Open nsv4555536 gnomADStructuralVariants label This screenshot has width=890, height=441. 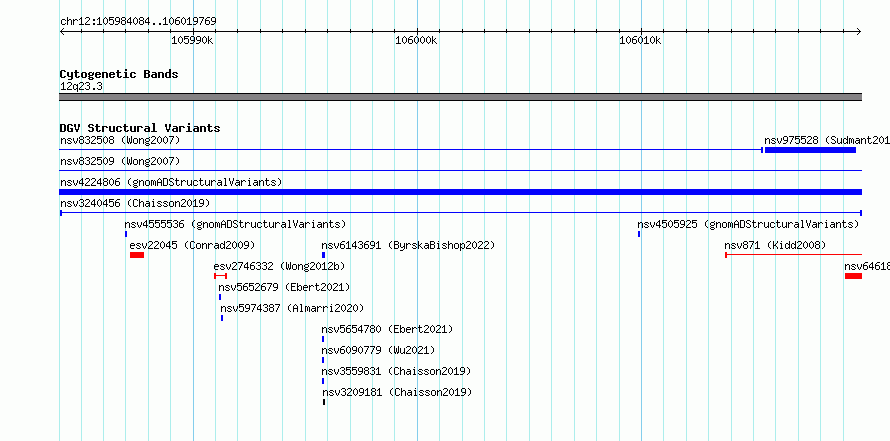point(235,224)
